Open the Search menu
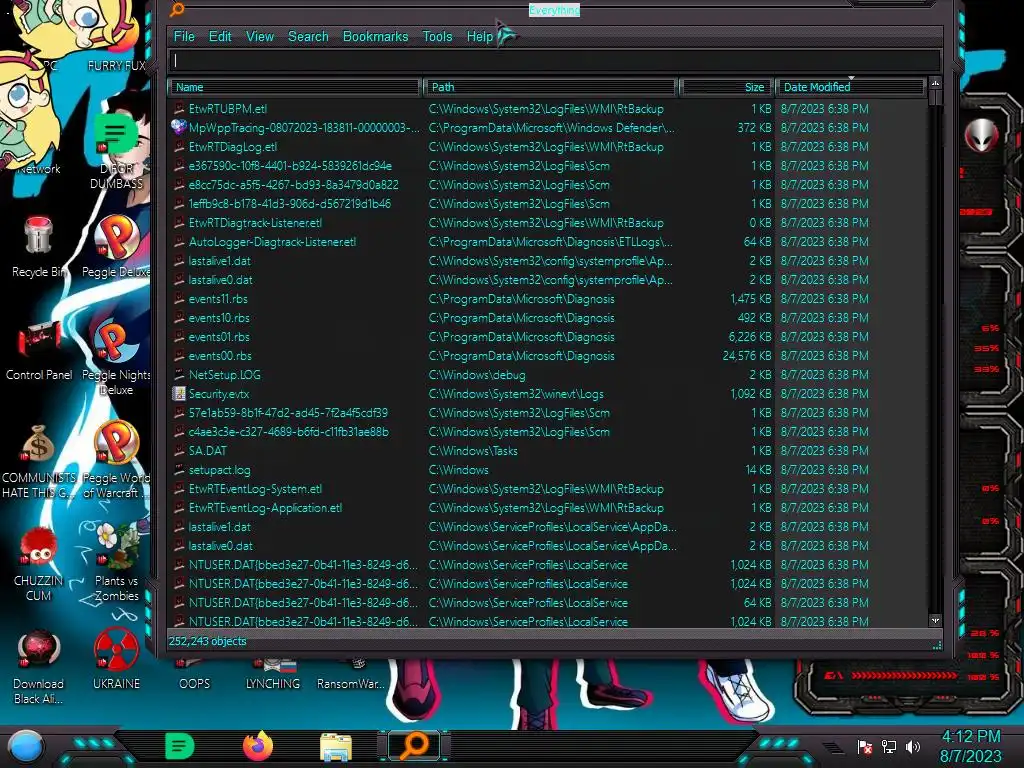Viewport: 1024px width, 768px height. 308,37
